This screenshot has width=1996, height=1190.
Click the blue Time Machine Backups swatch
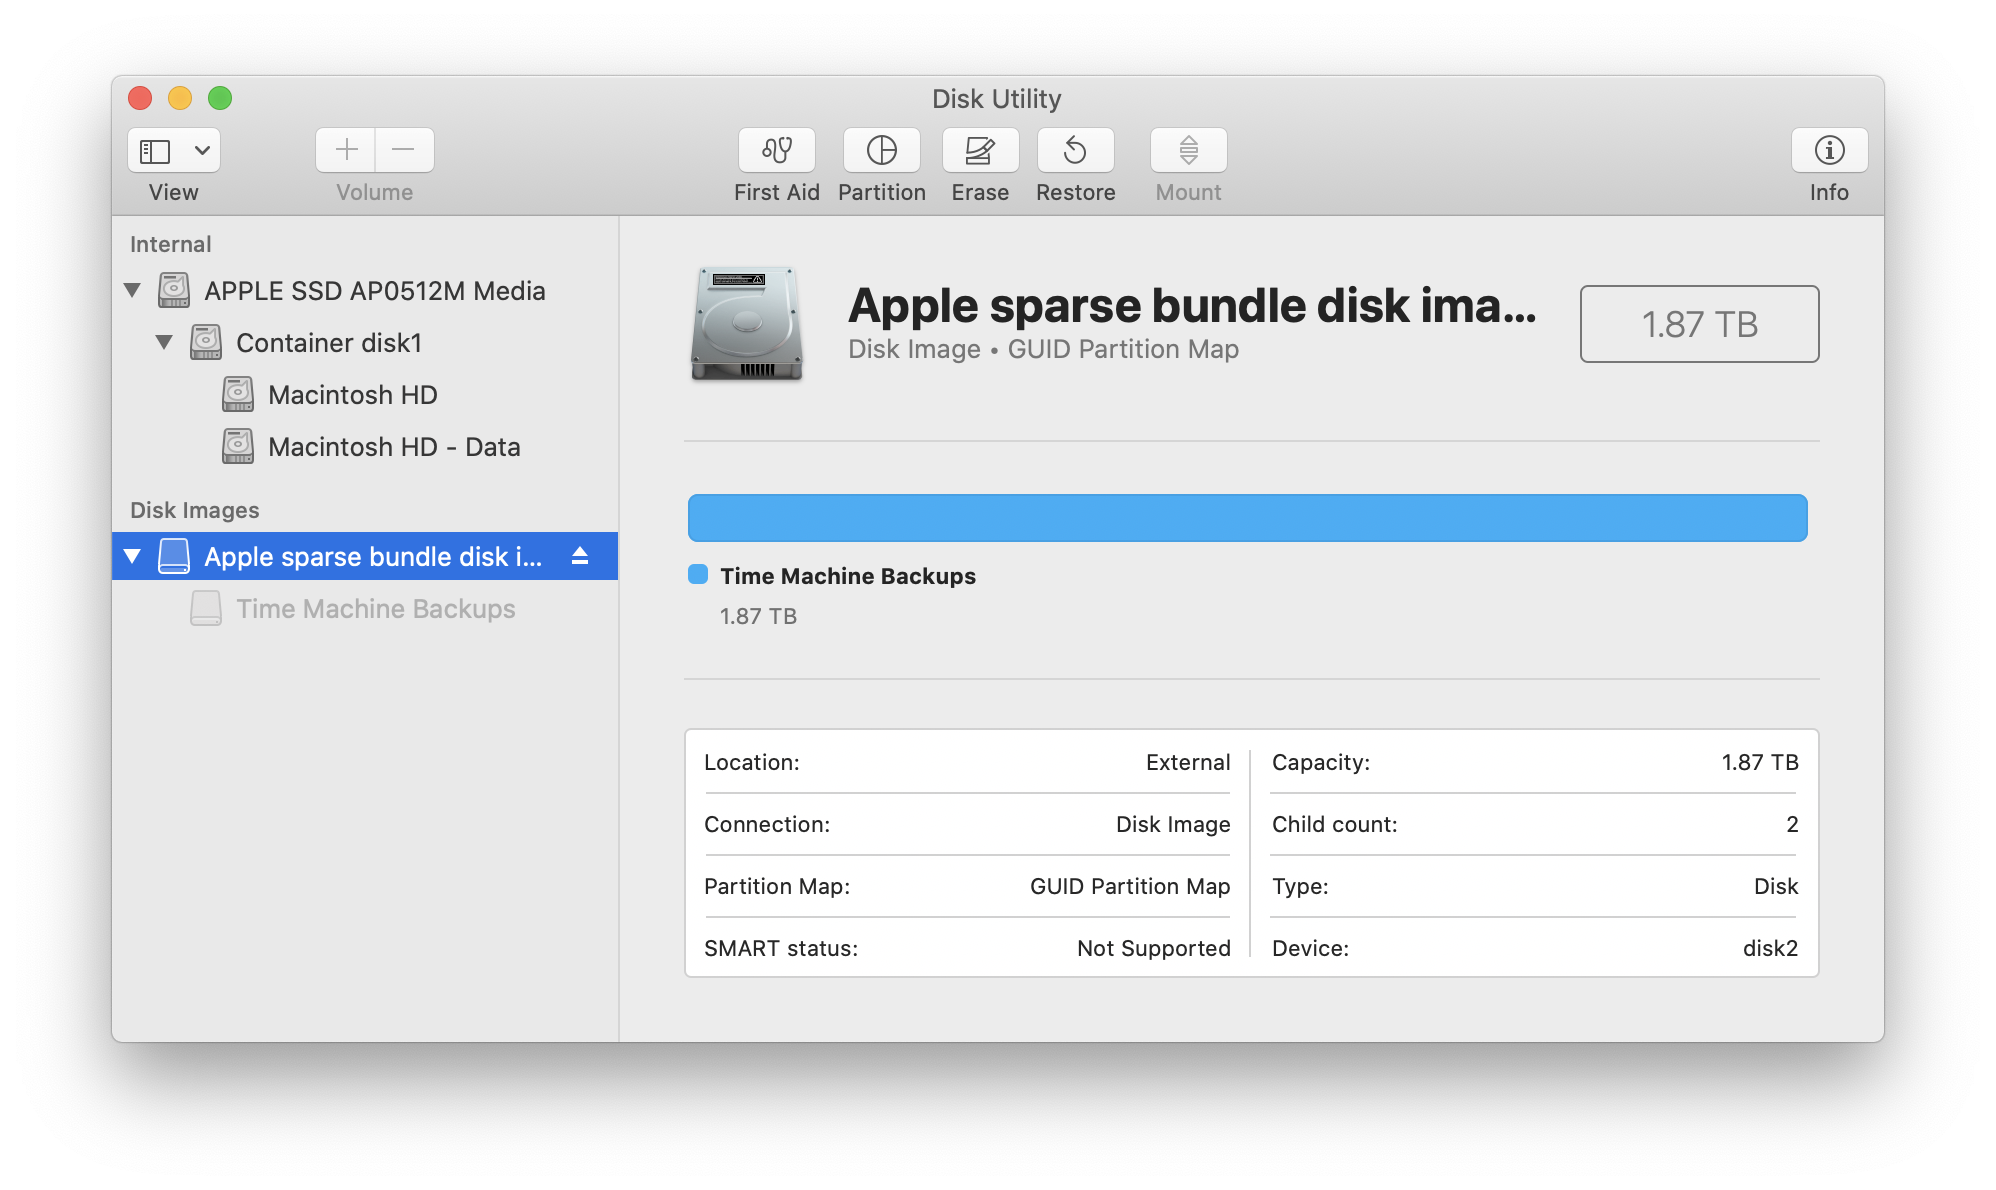[x=698, y=575]
